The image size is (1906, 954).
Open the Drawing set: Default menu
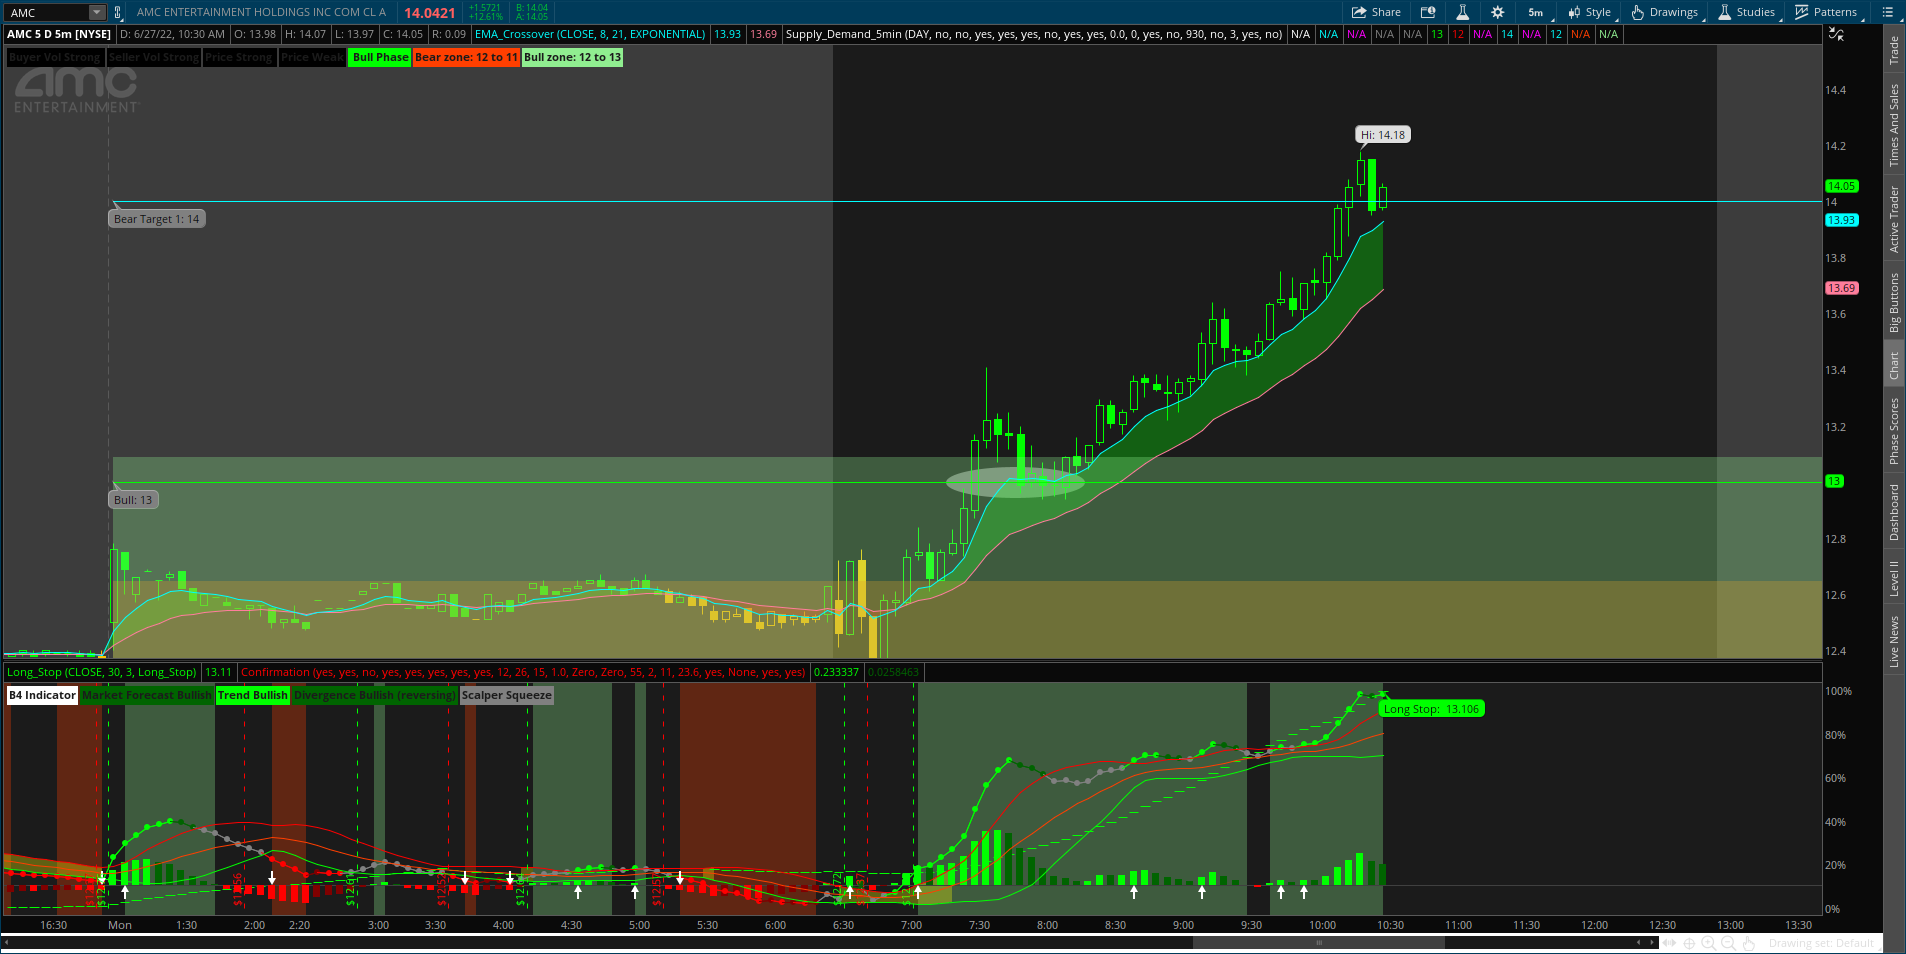[1821, 943]
